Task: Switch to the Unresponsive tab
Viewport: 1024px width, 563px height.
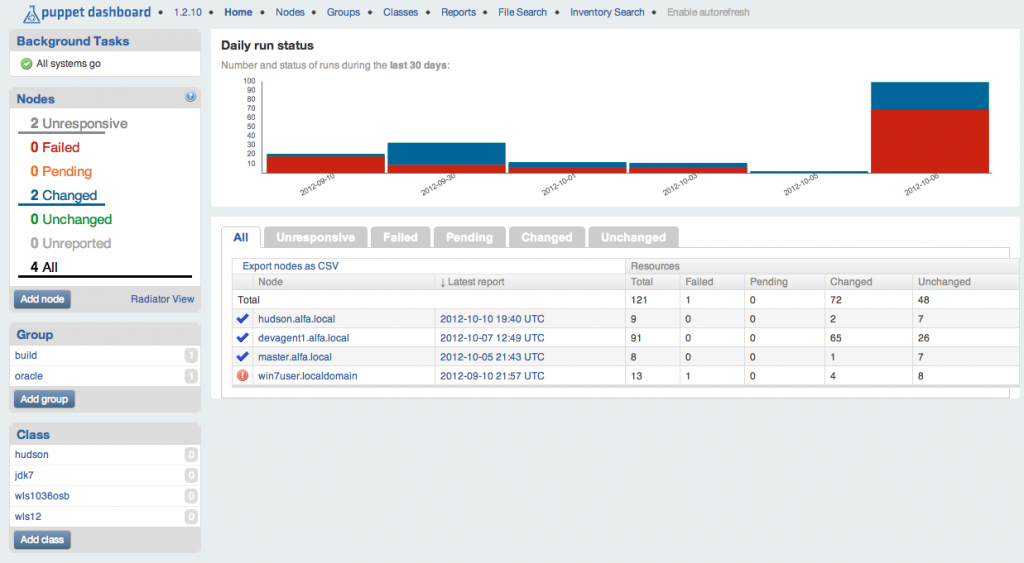Action: point(315,237)
